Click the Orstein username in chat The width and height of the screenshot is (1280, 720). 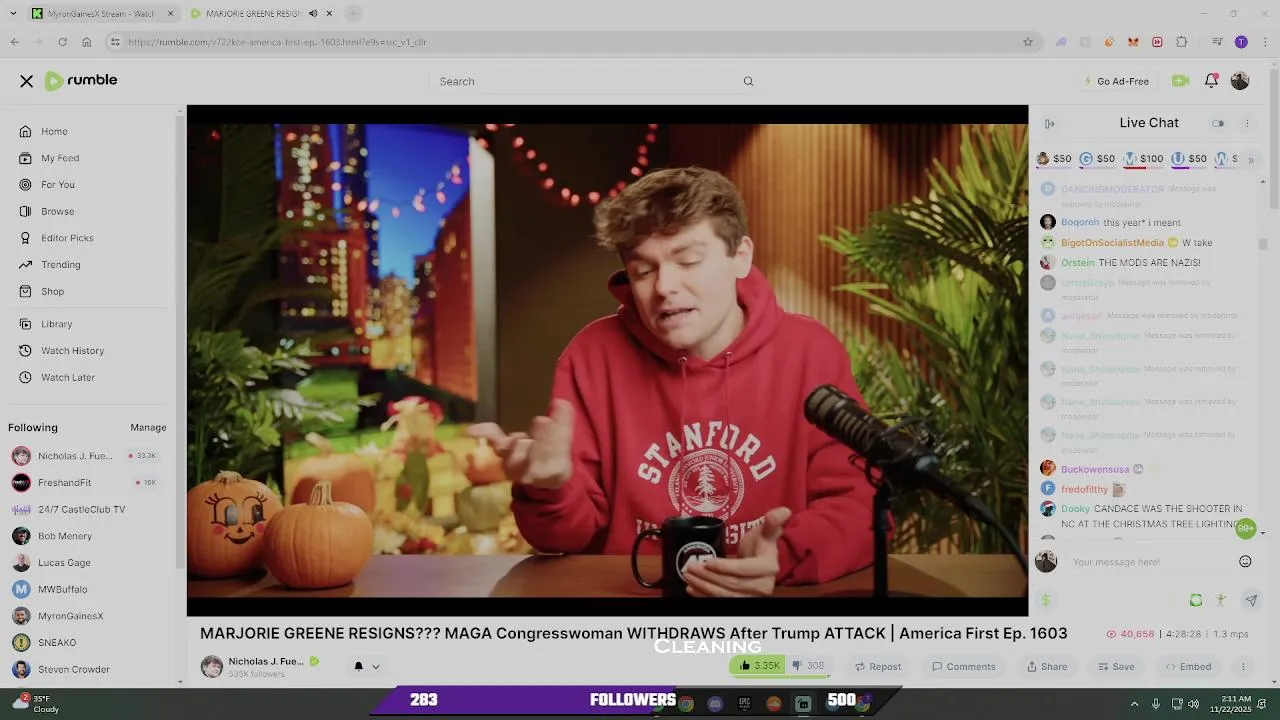1078,262
